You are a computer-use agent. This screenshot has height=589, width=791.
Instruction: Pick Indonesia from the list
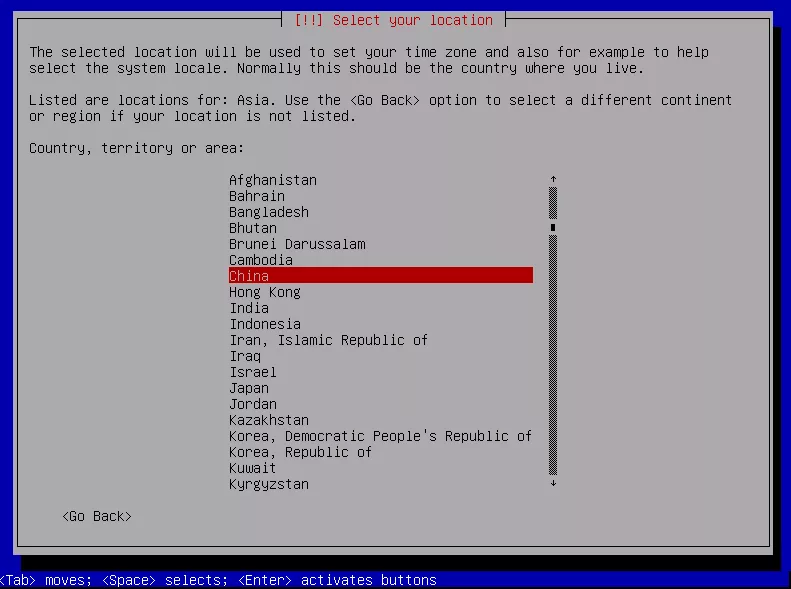tap(265, 324)
